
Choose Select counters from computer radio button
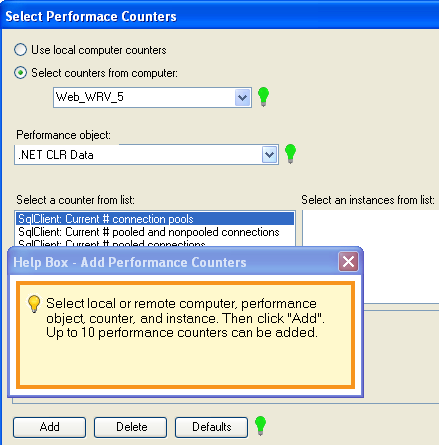pyautogui.click(x=20, y=73)
